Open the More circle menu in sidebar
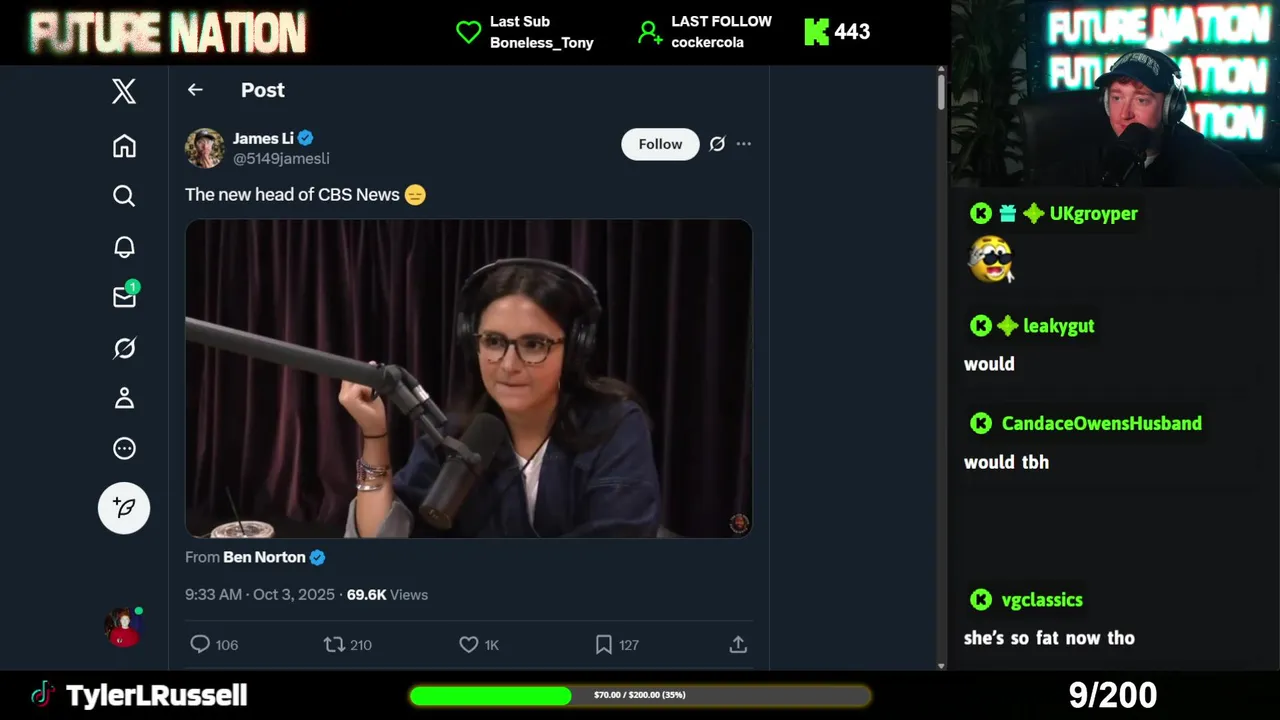Screen dimensions: 1280x720 [124, 449]
